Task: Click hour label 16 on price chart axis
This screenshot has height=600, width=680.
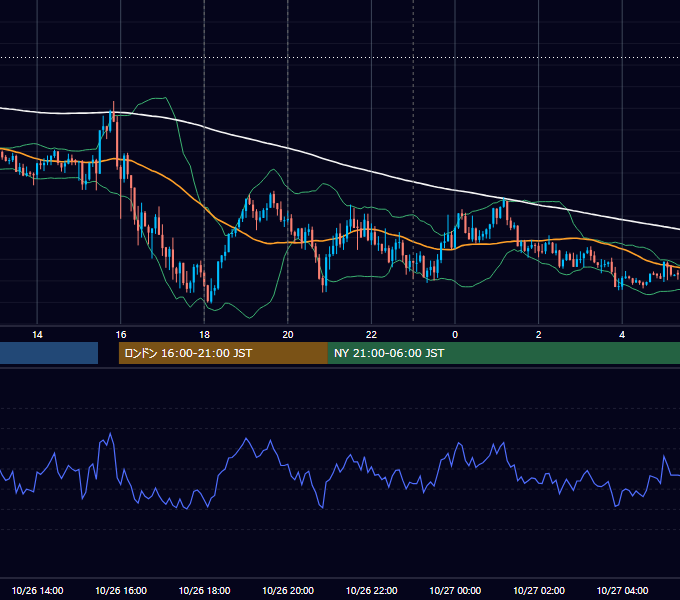Action: click(x=121, y=335)
